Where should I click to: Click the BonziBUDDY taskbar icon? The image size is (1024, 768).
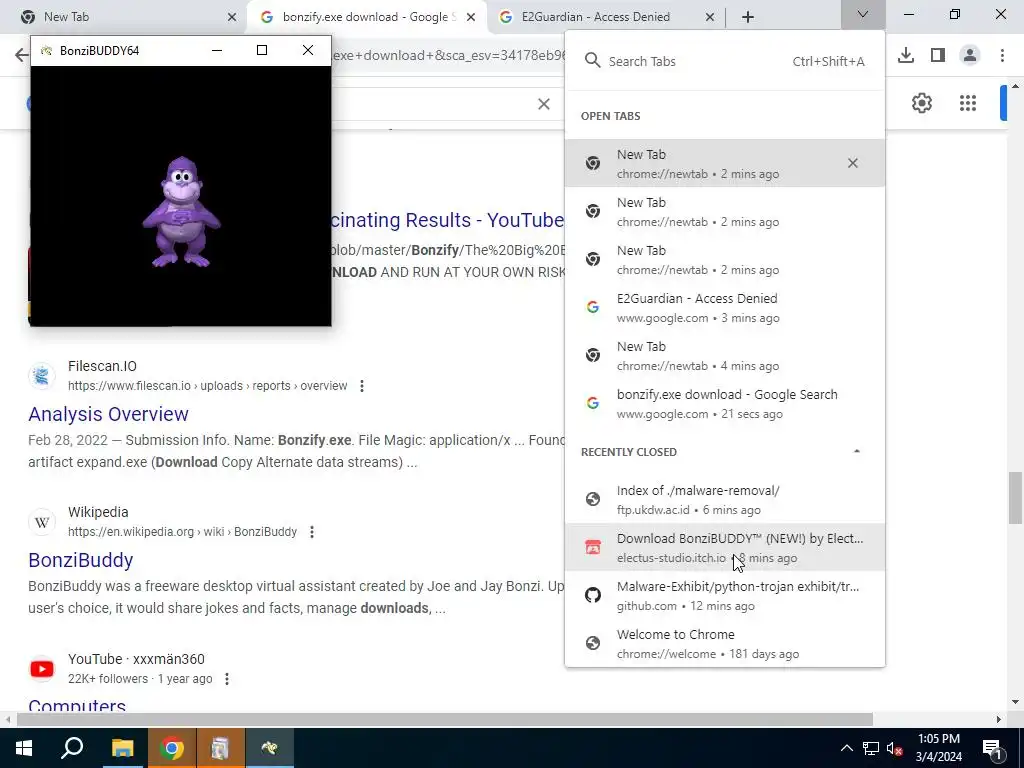pyautogui.click(x=269, y=748)
